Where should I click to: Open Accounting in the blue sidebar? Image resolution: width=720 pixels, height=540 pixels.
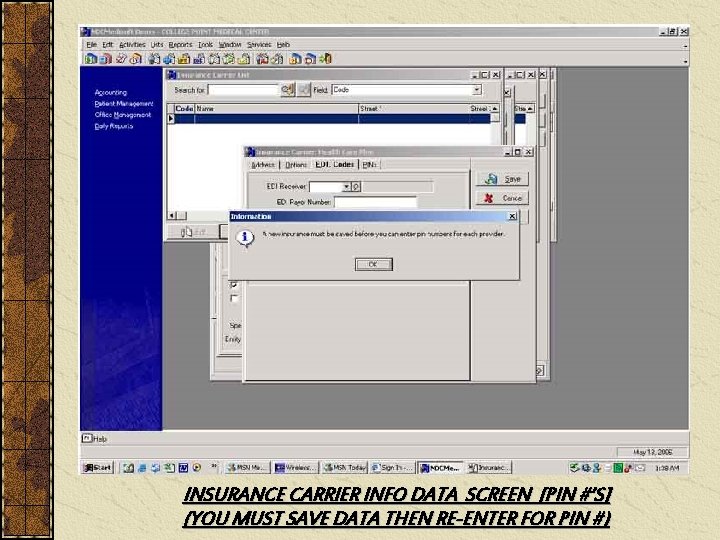pos(111,93)
